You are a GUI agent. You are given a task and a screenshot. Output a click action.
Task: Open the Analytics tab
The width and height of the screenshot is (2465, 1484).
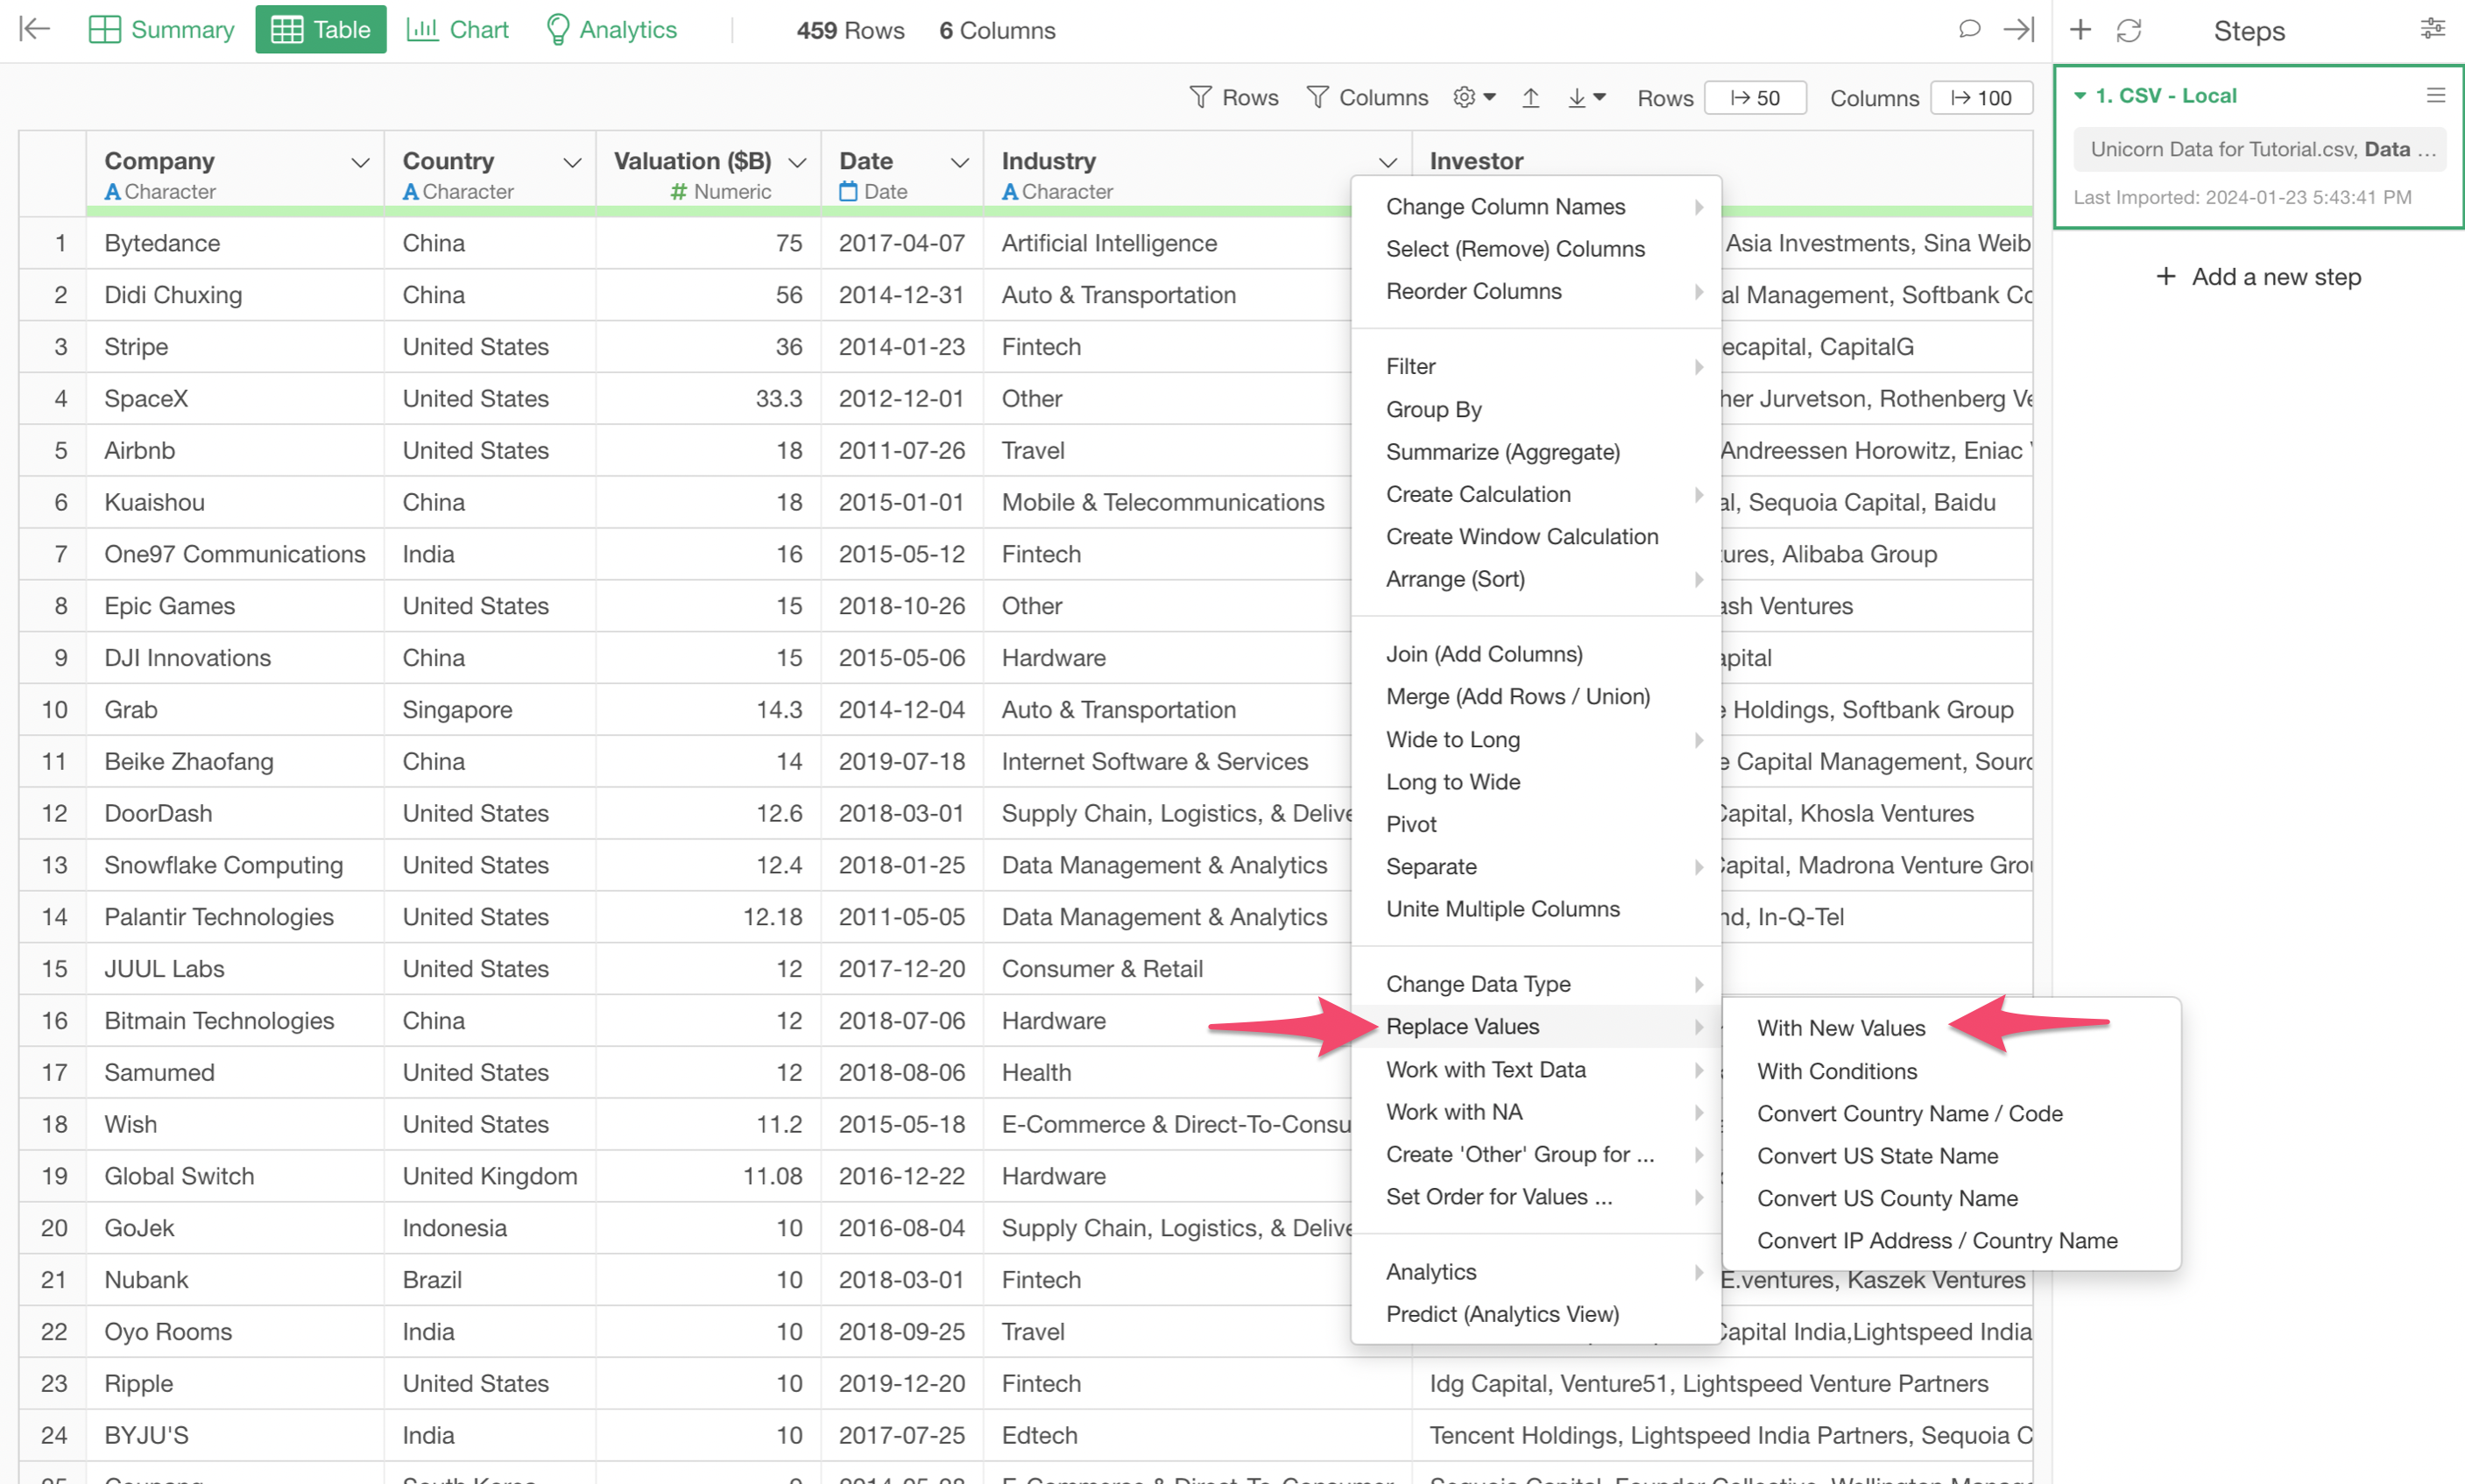point(611,29)
